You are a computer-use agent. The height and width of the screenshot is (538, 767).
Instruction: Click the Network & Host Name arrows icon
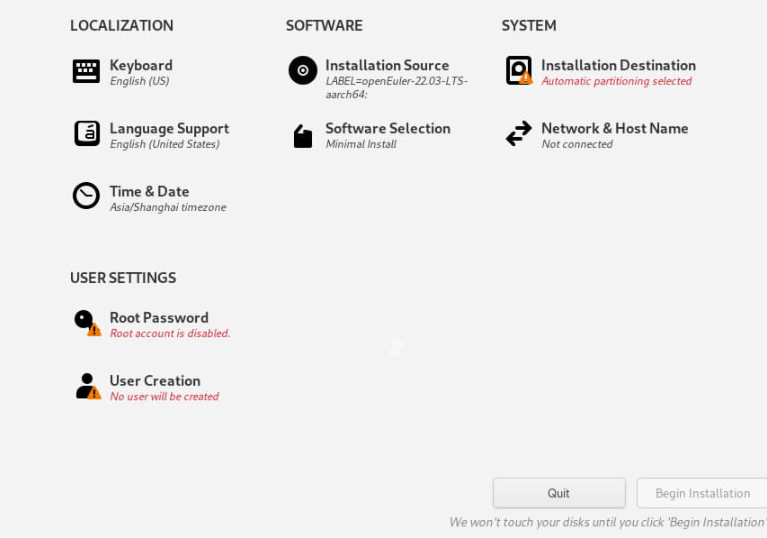[x=519, y=134]
